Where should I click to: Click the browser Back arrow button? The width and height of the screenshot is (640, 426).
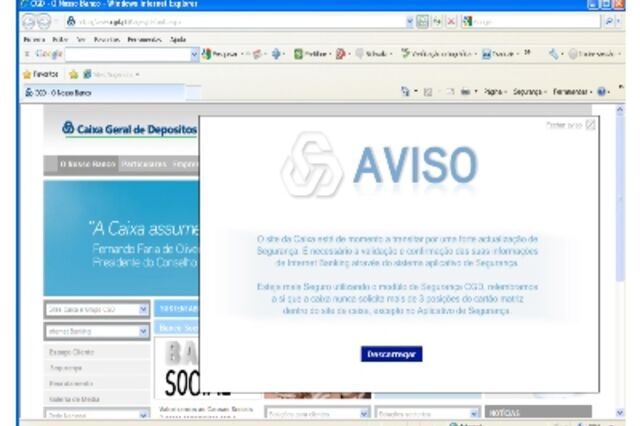(29, 21)
